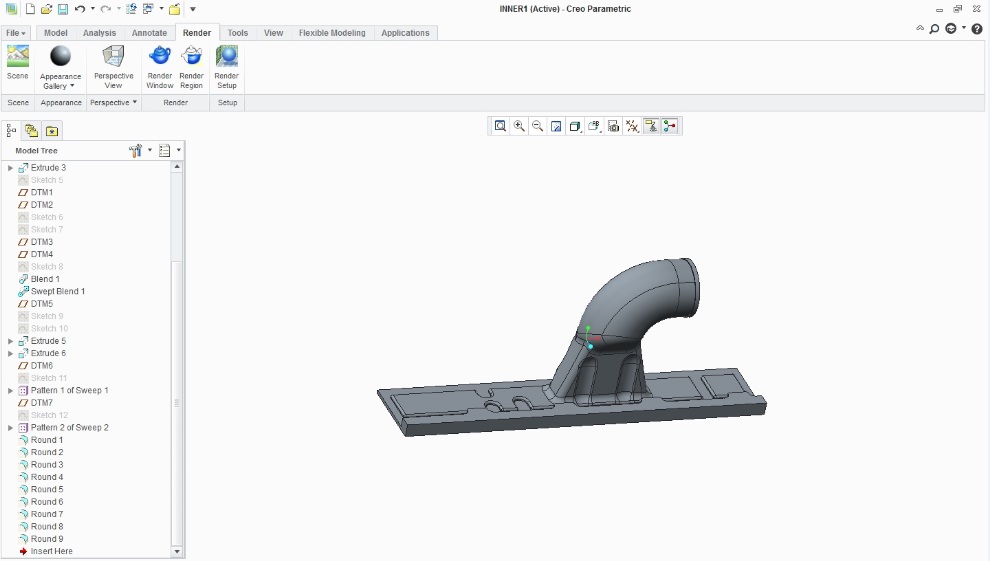The height and width of the screenshot is (561, 990).
Task: Click the Regenerate icon in the top toolbar
Action: pyautogui.click(x=131, y=9)
